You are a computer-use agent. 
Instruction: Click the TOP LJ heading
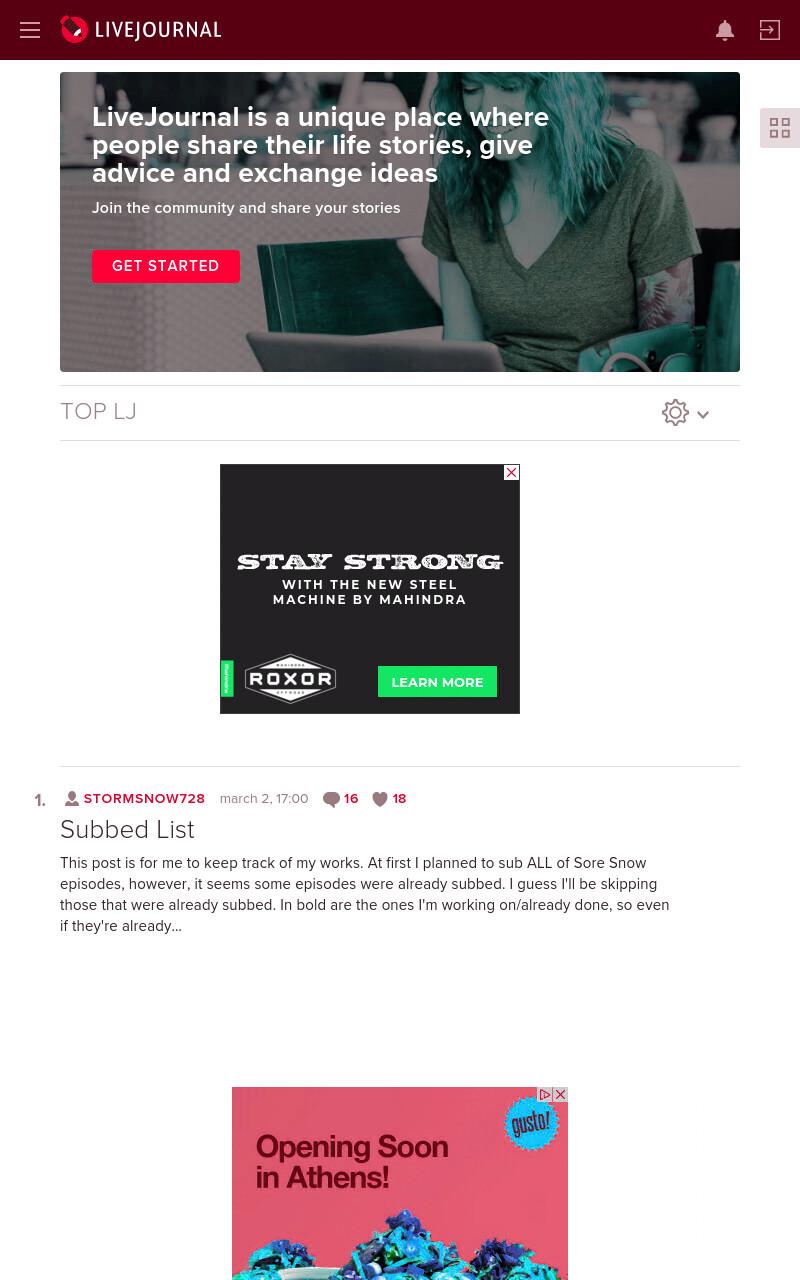pyautogui.click(x=98, y=412)
